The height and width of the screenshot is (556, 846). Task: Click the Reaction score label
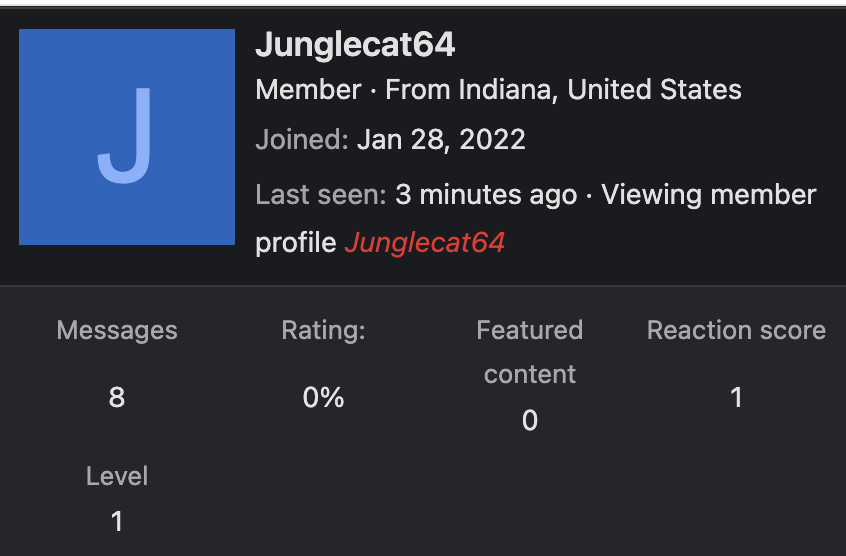(x=736, y=330)
